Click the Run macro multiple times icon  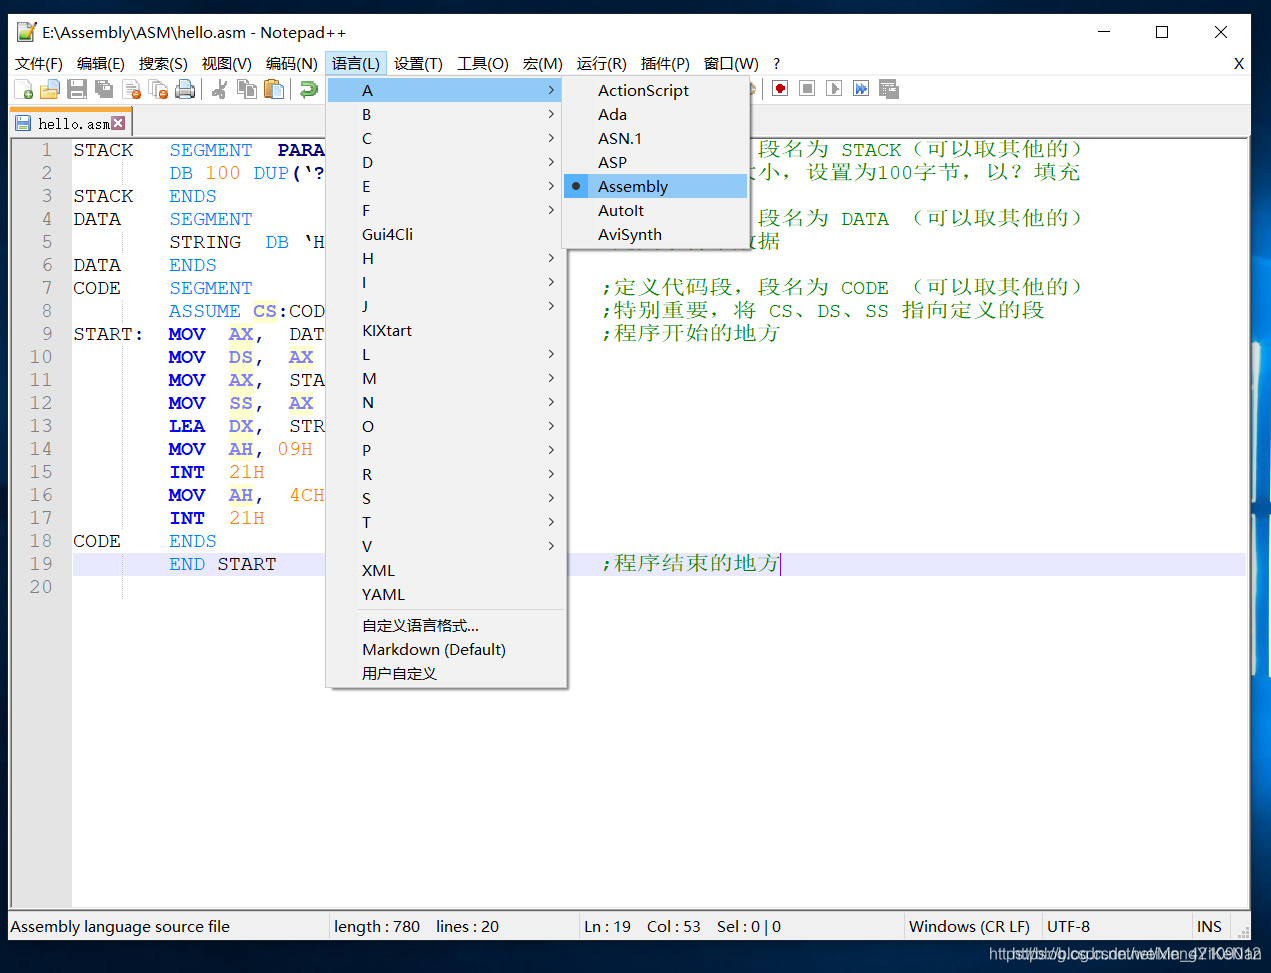[x=861, y=89]
